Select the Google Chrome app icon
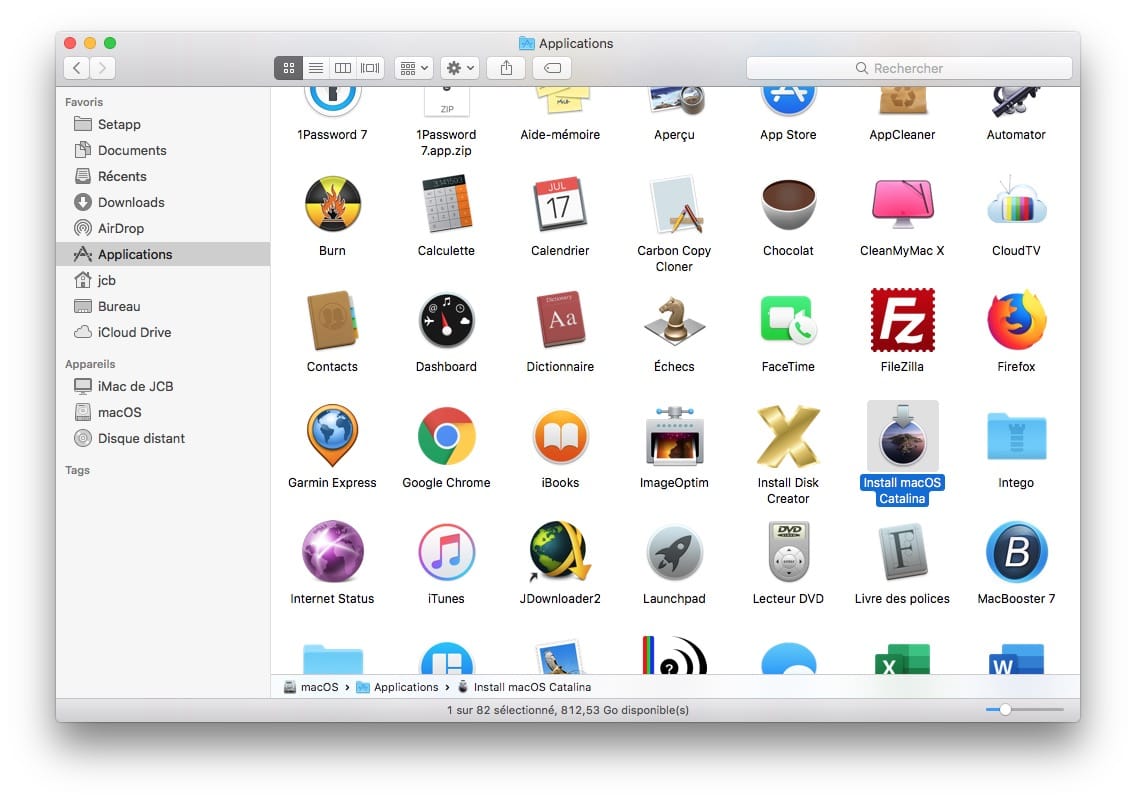The width and height of the screenshot is (1136, 802). click(446, 437)
